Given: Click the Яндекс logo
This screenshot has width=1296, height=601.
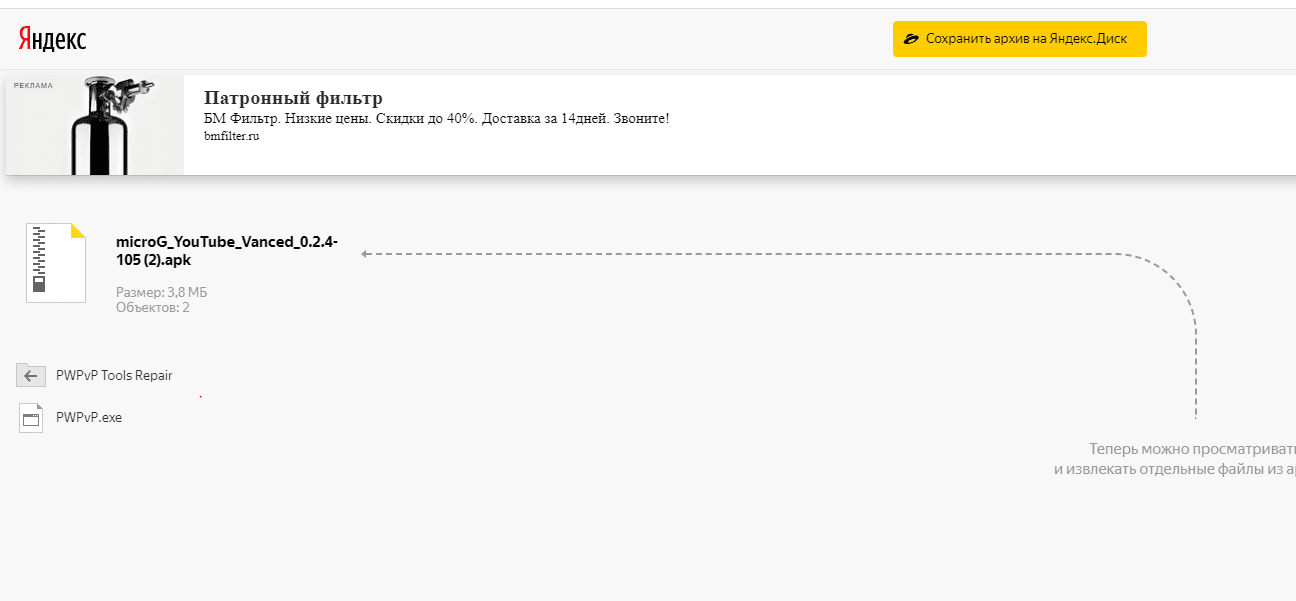Looking at the screenshot, I should pyautogui.click(x=52, y=39).
